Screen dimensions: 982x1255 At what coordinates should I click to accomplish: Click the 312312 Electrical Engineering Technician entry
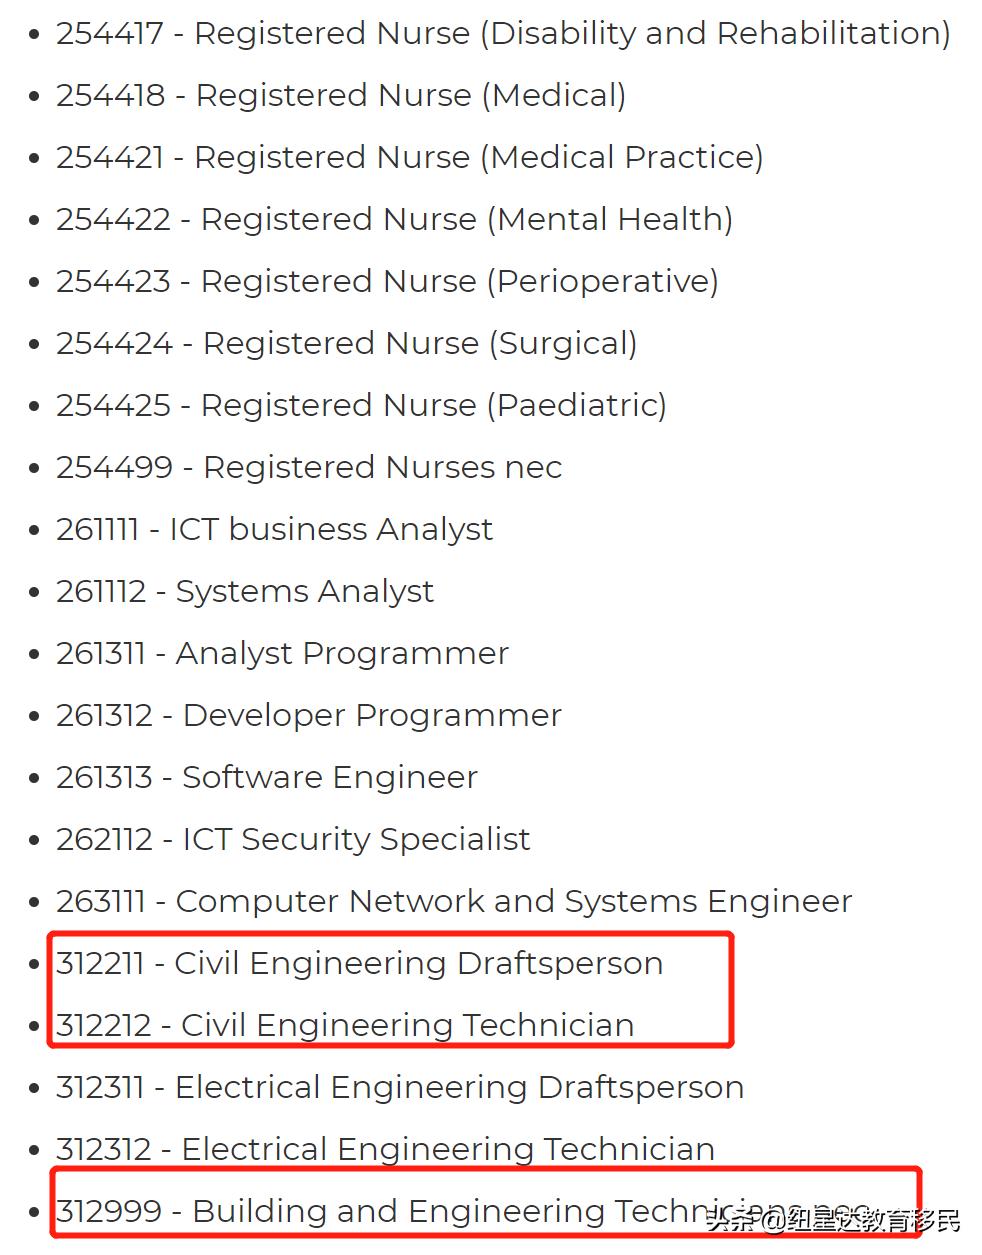pos(385,1149)
